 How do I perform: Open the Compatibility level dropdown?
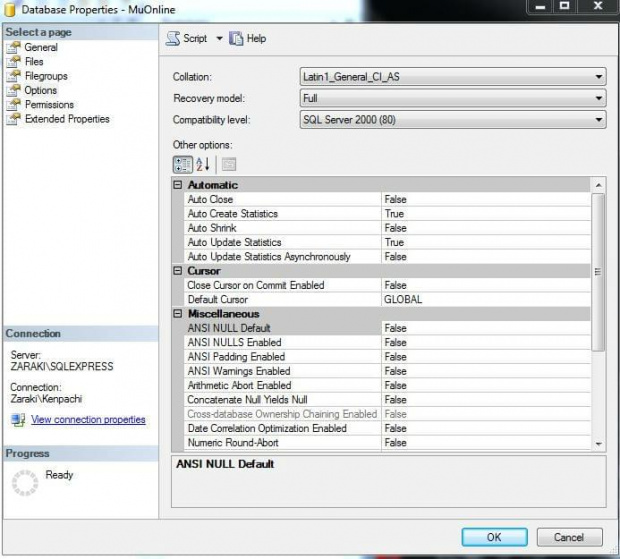(598, 120)
